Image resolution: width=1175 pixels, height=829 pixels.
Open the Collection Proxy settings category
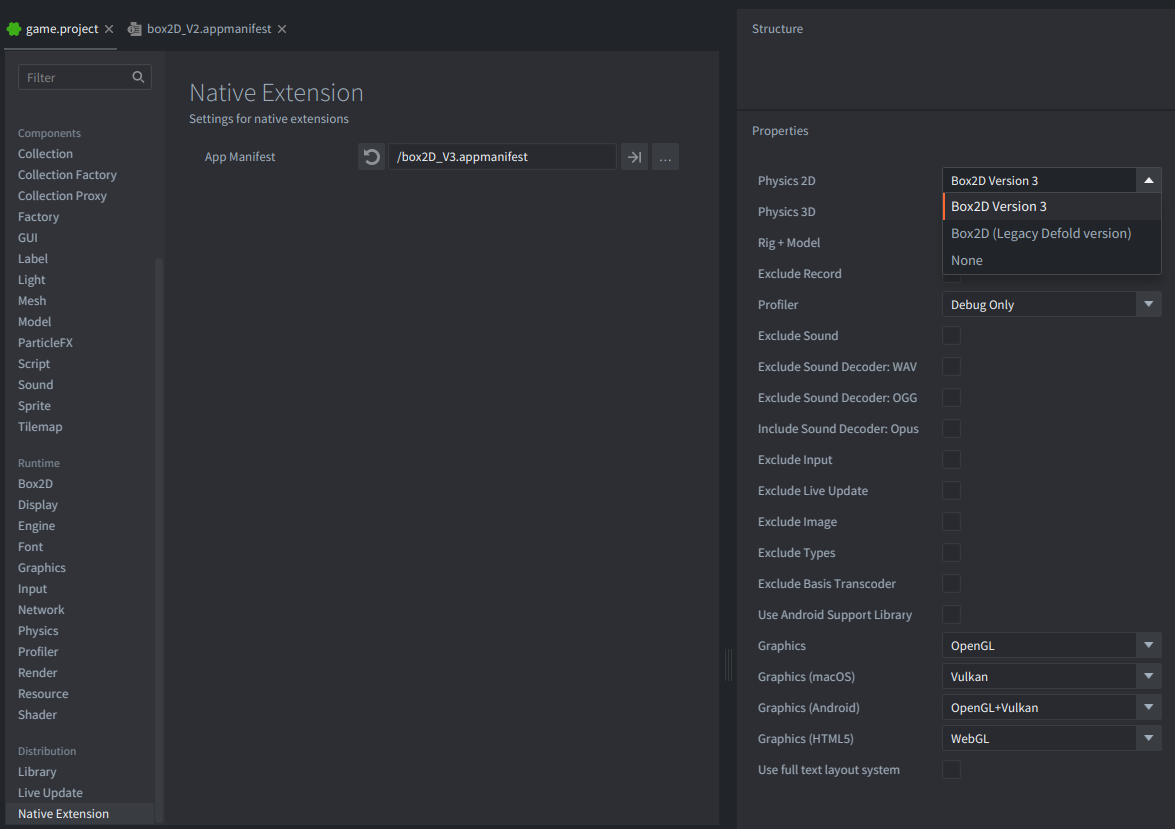[x=62, y=196]
